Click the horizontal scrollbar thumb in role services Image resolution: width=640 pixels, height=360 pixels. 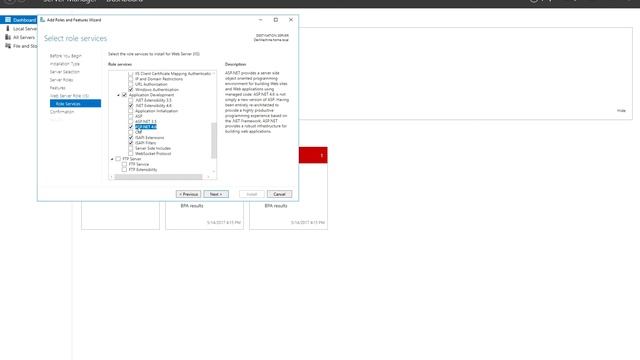[x=158, y=177]
